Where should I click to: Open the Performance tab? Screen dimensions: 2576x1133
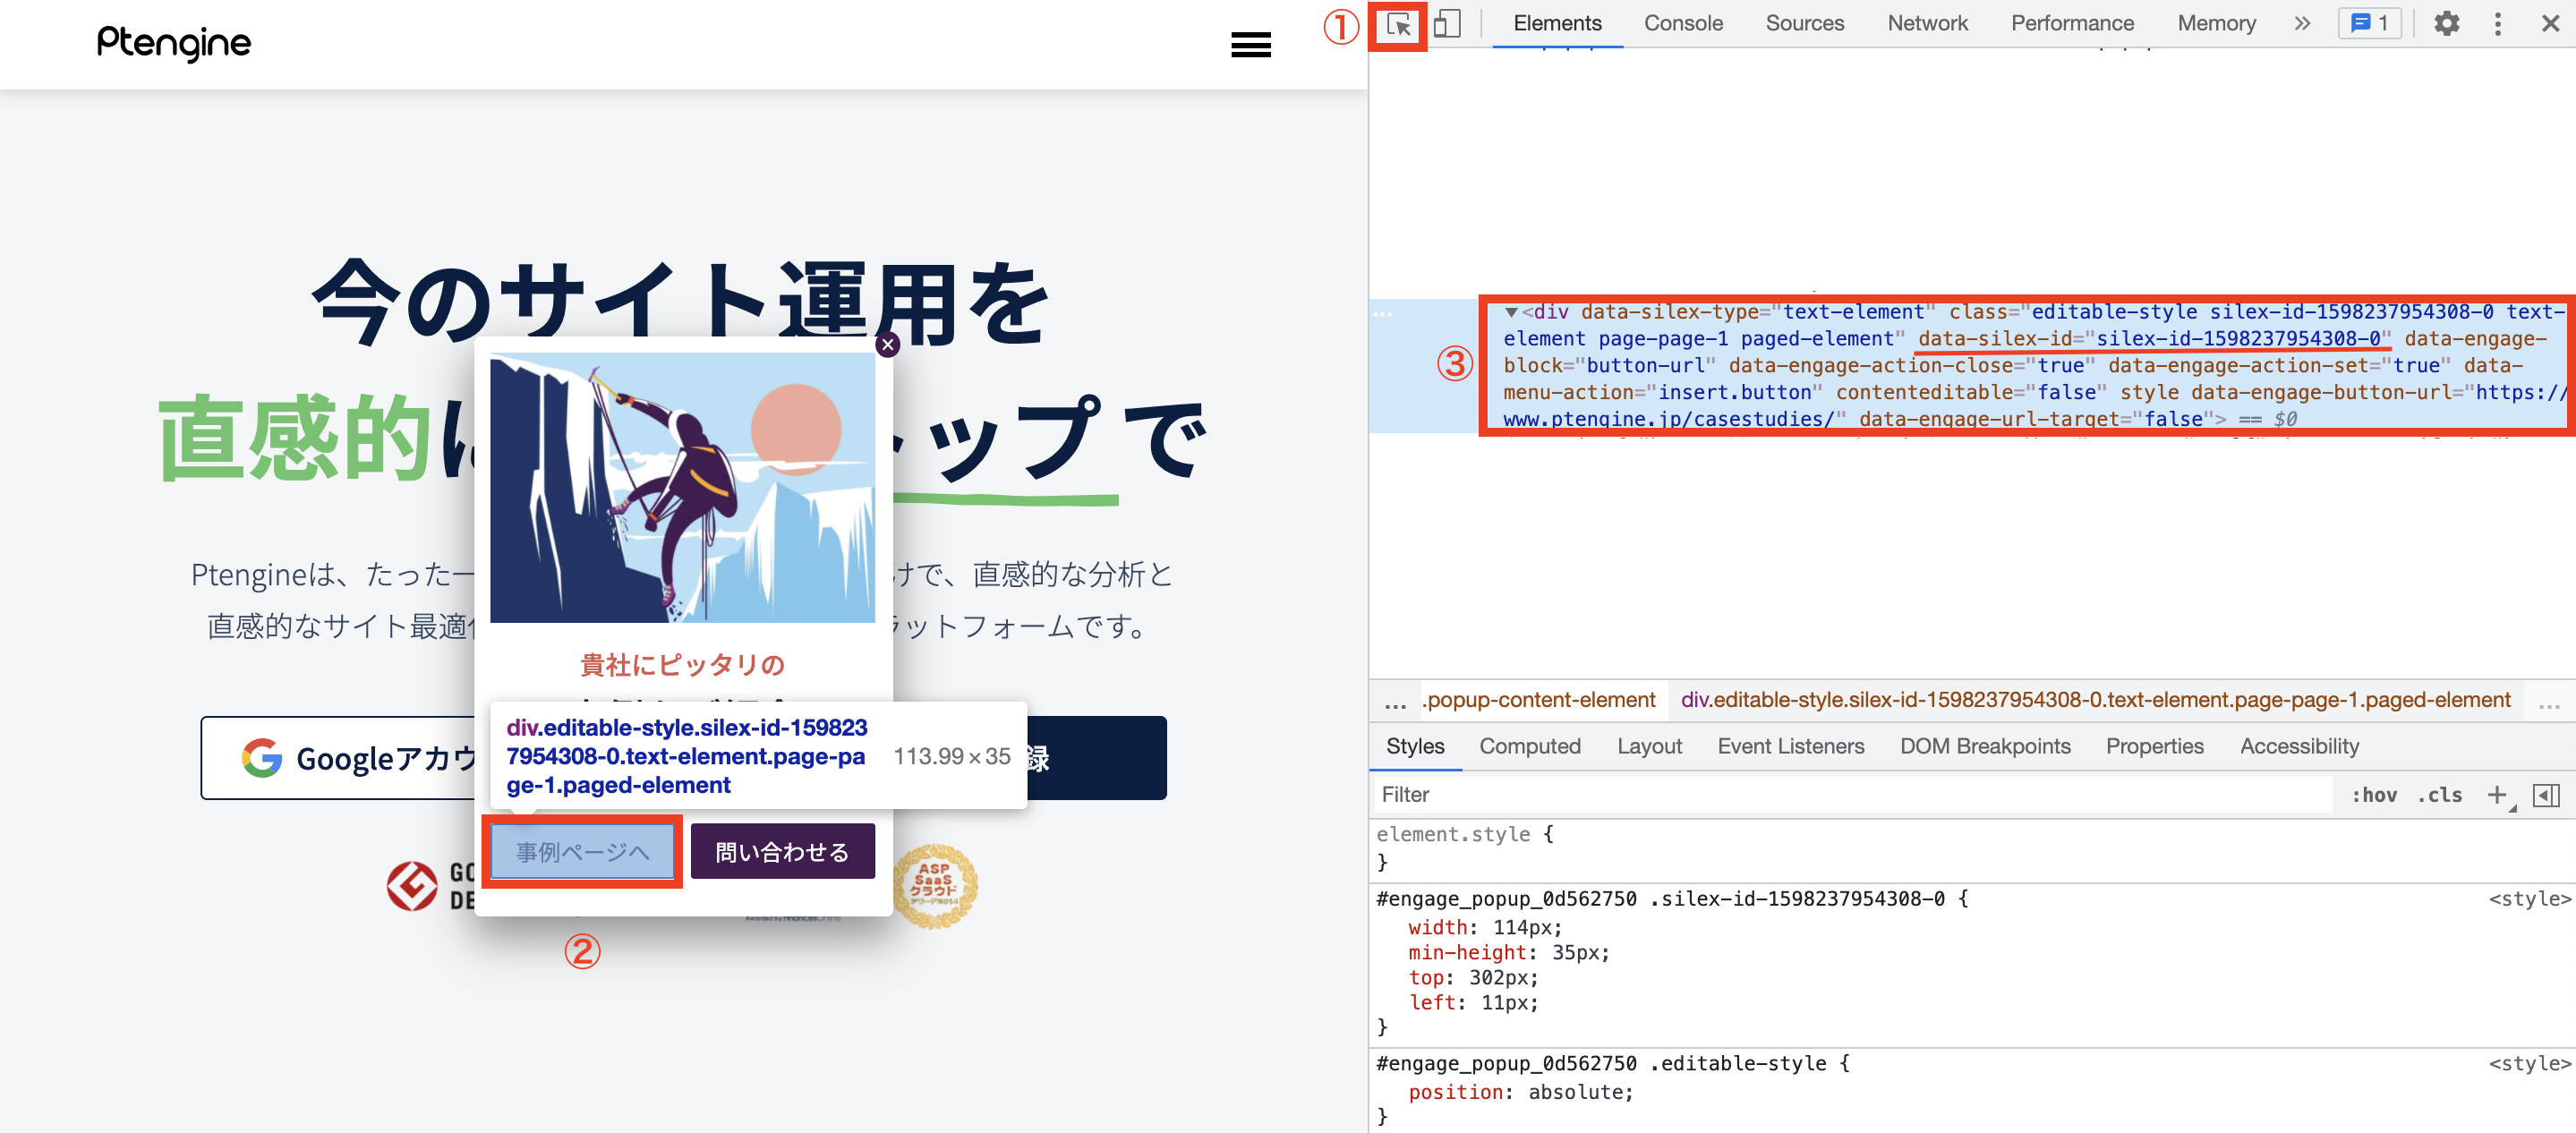[2072, 24]
